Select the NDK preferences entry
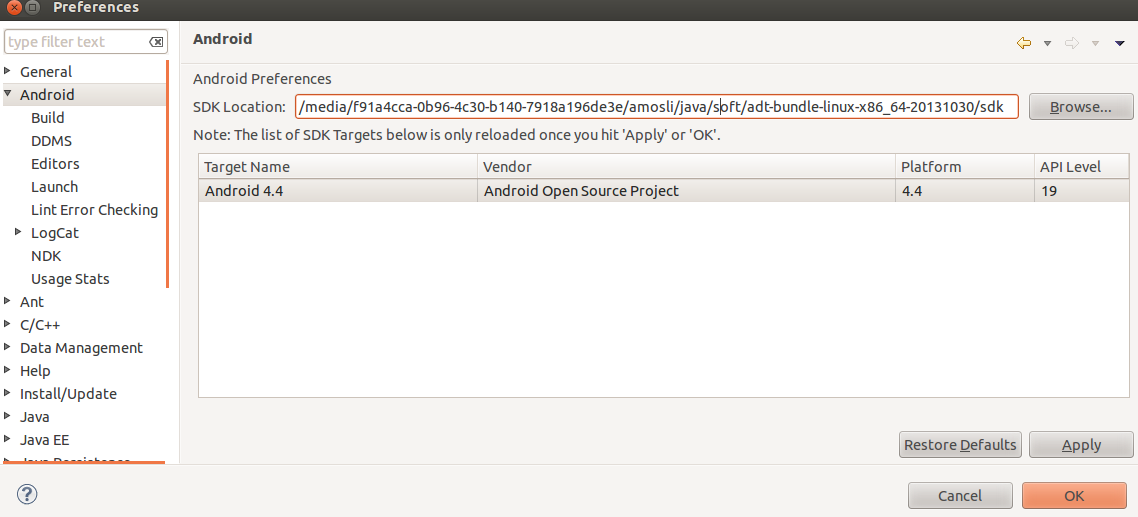Screen dimensions: 1138x517 46,256
